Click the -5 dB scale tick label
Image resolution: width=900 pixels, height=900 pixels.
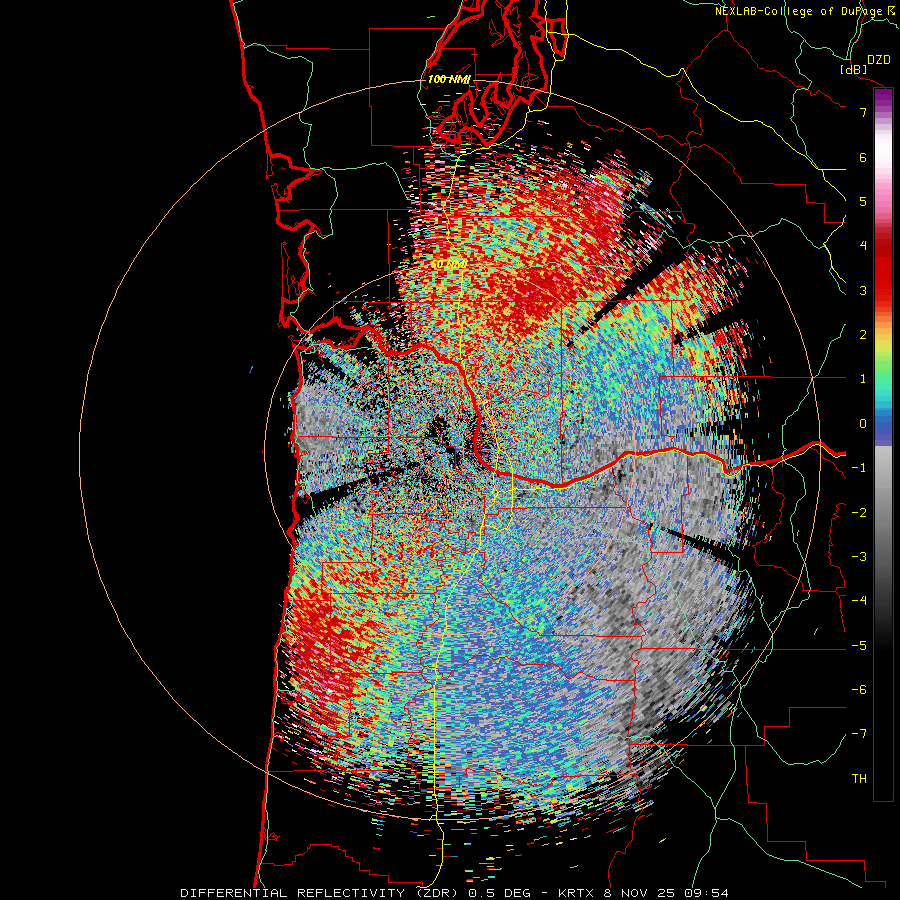[x=859, y=646]
